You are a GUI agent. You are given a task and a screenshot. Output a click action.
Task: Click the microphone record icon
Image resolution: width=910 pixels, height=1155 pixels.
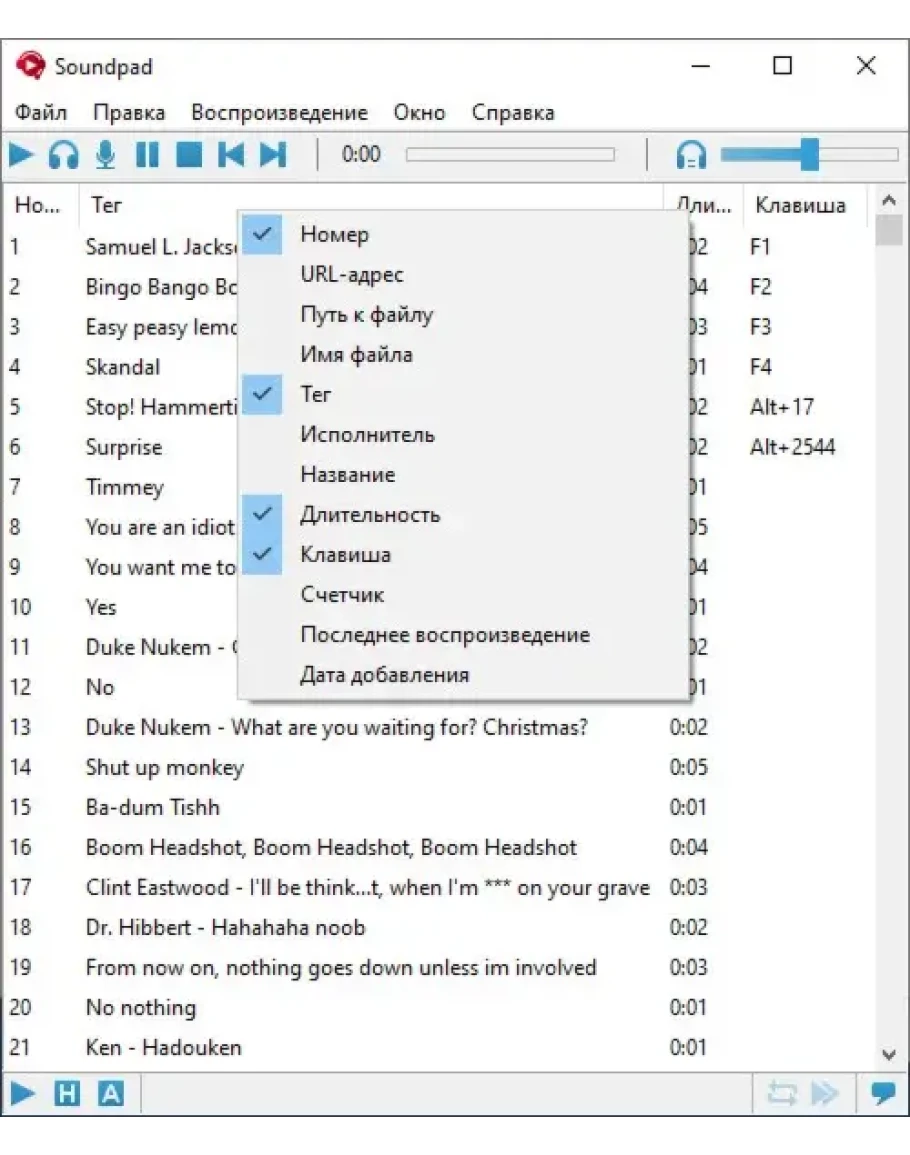[105, 155]
